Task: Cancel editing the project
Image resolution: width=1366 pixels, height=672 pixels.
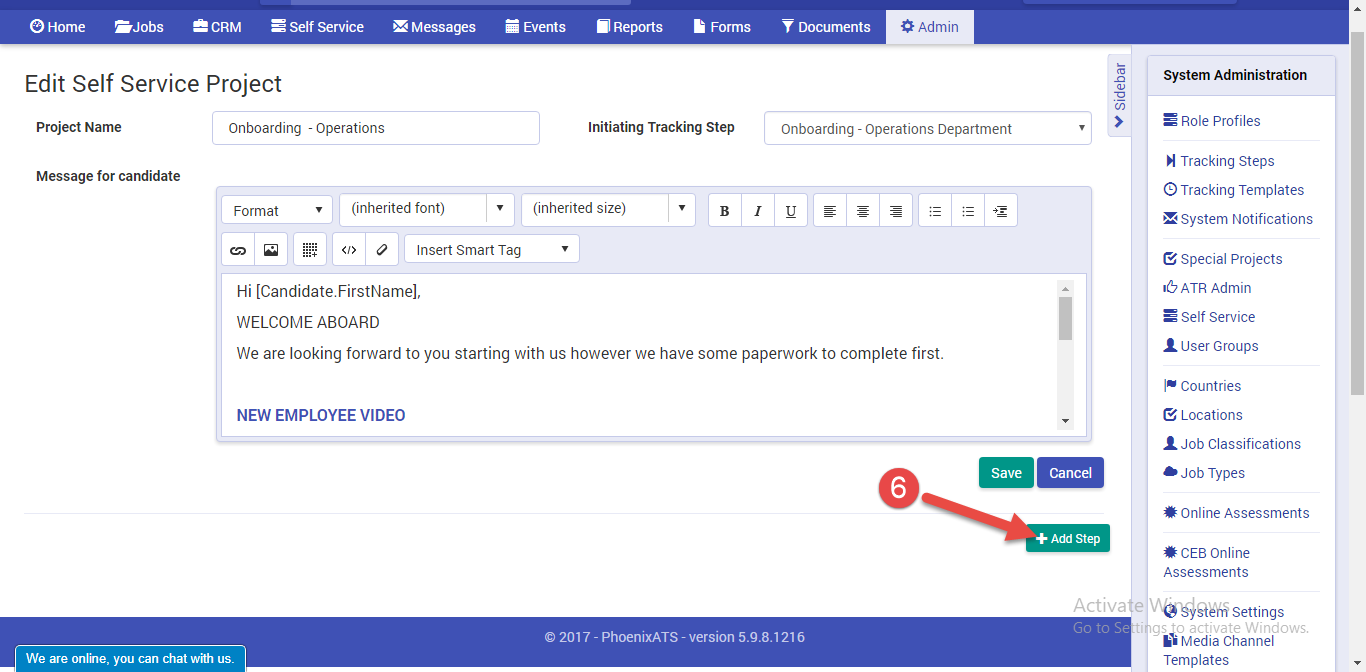Action: tap(1070, 473)
